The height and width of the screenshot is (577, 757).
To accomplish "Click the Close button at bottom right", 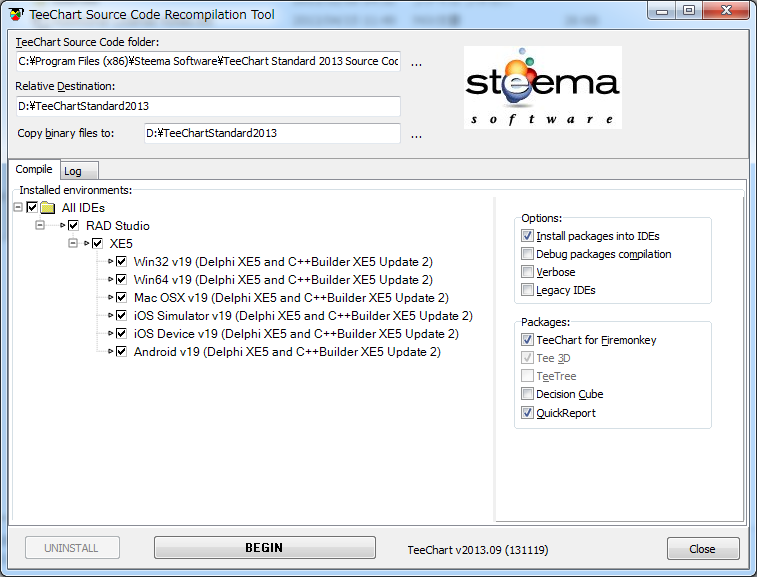I will click(x=703, y=549).
